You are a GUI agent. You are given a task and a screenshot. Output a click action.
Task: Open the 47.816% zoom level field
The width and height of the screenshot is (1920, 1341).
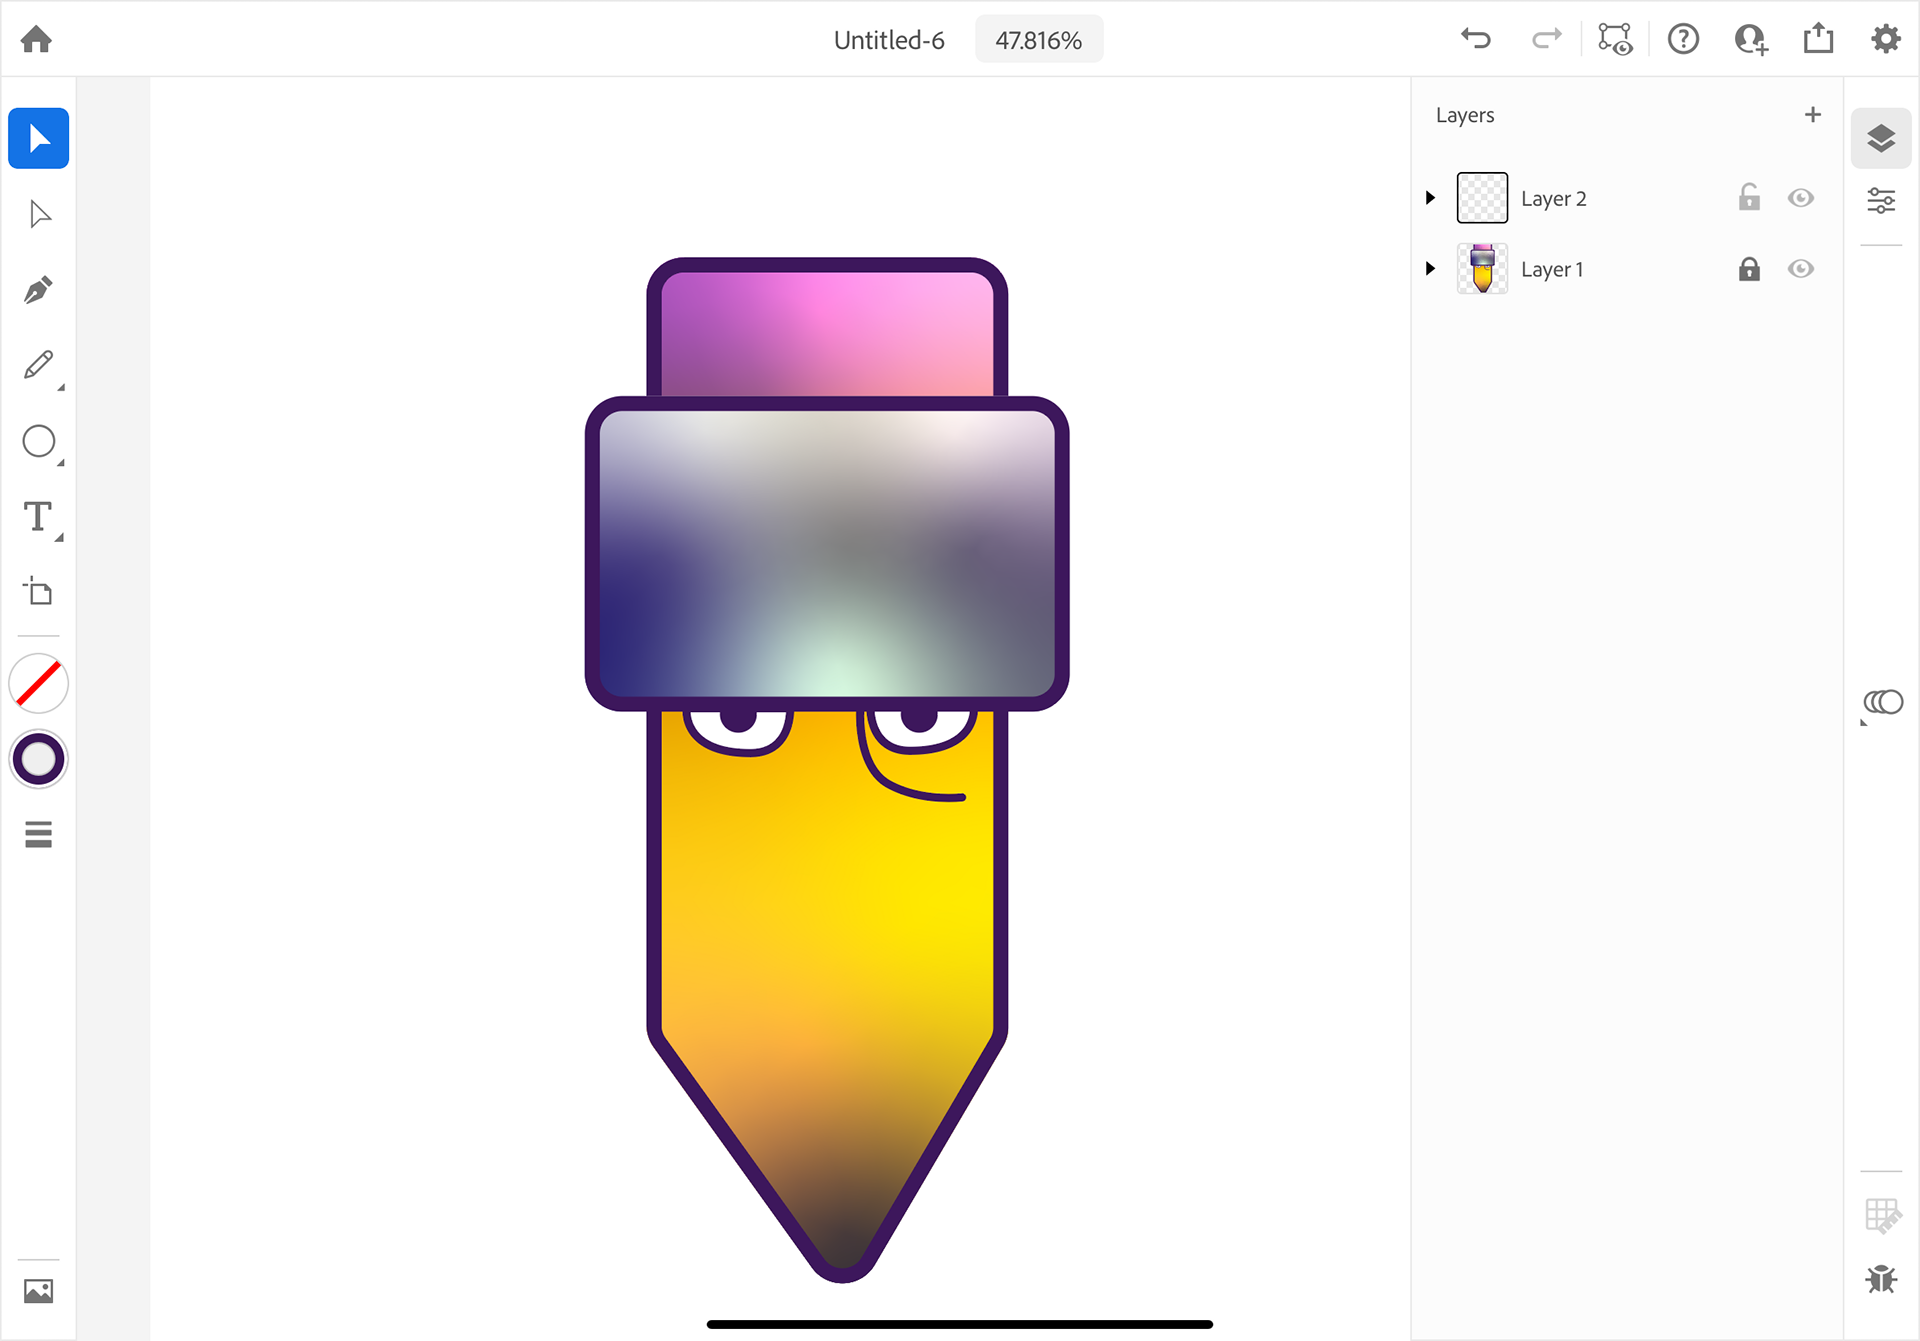[1039, 40]
